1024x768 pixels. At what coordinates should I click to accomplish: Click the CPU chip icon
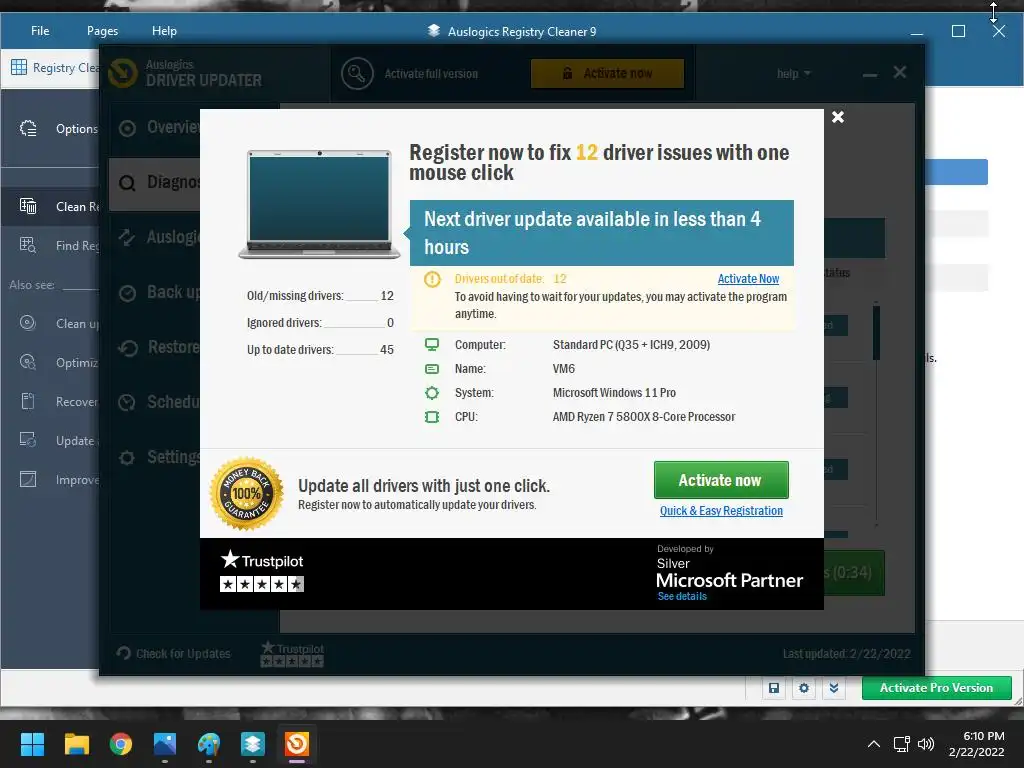[432, 417]
